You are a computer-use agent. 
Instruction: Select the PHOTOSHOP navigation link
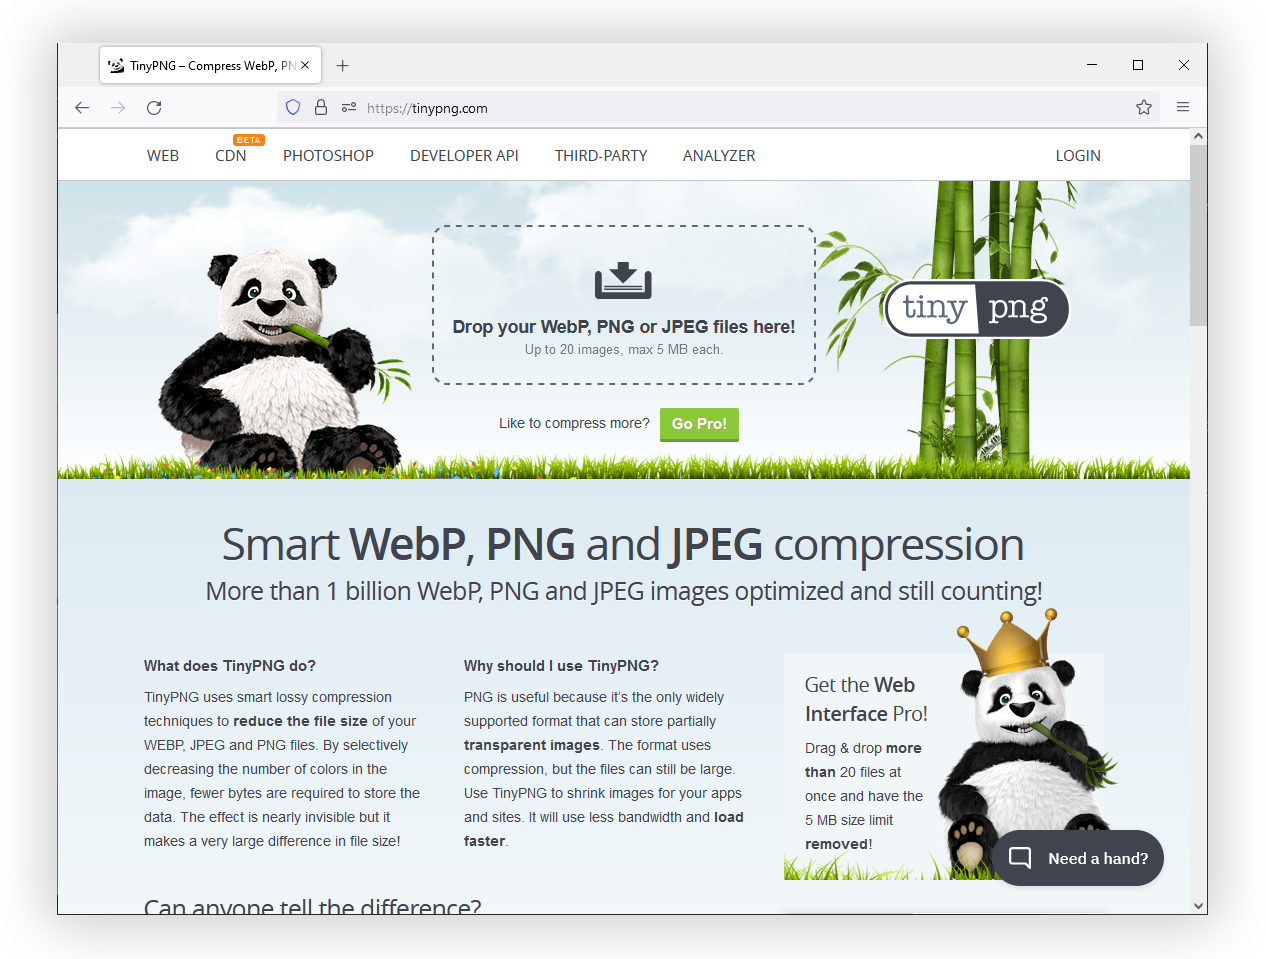328,155
